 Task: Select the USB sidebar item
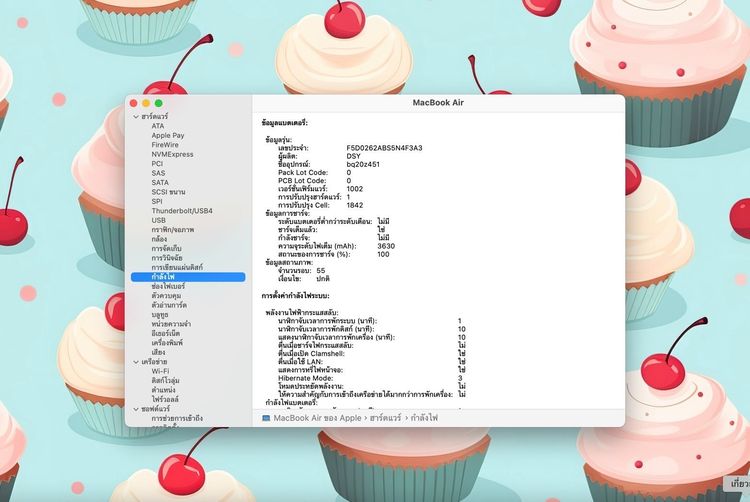coord(159,220)
